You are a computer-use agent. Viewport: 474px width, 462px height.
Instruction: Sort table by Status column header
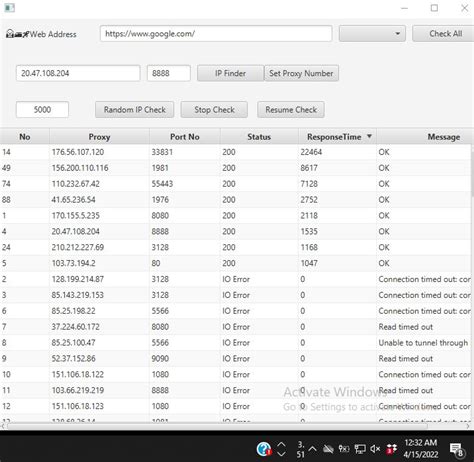coord(259,137)
